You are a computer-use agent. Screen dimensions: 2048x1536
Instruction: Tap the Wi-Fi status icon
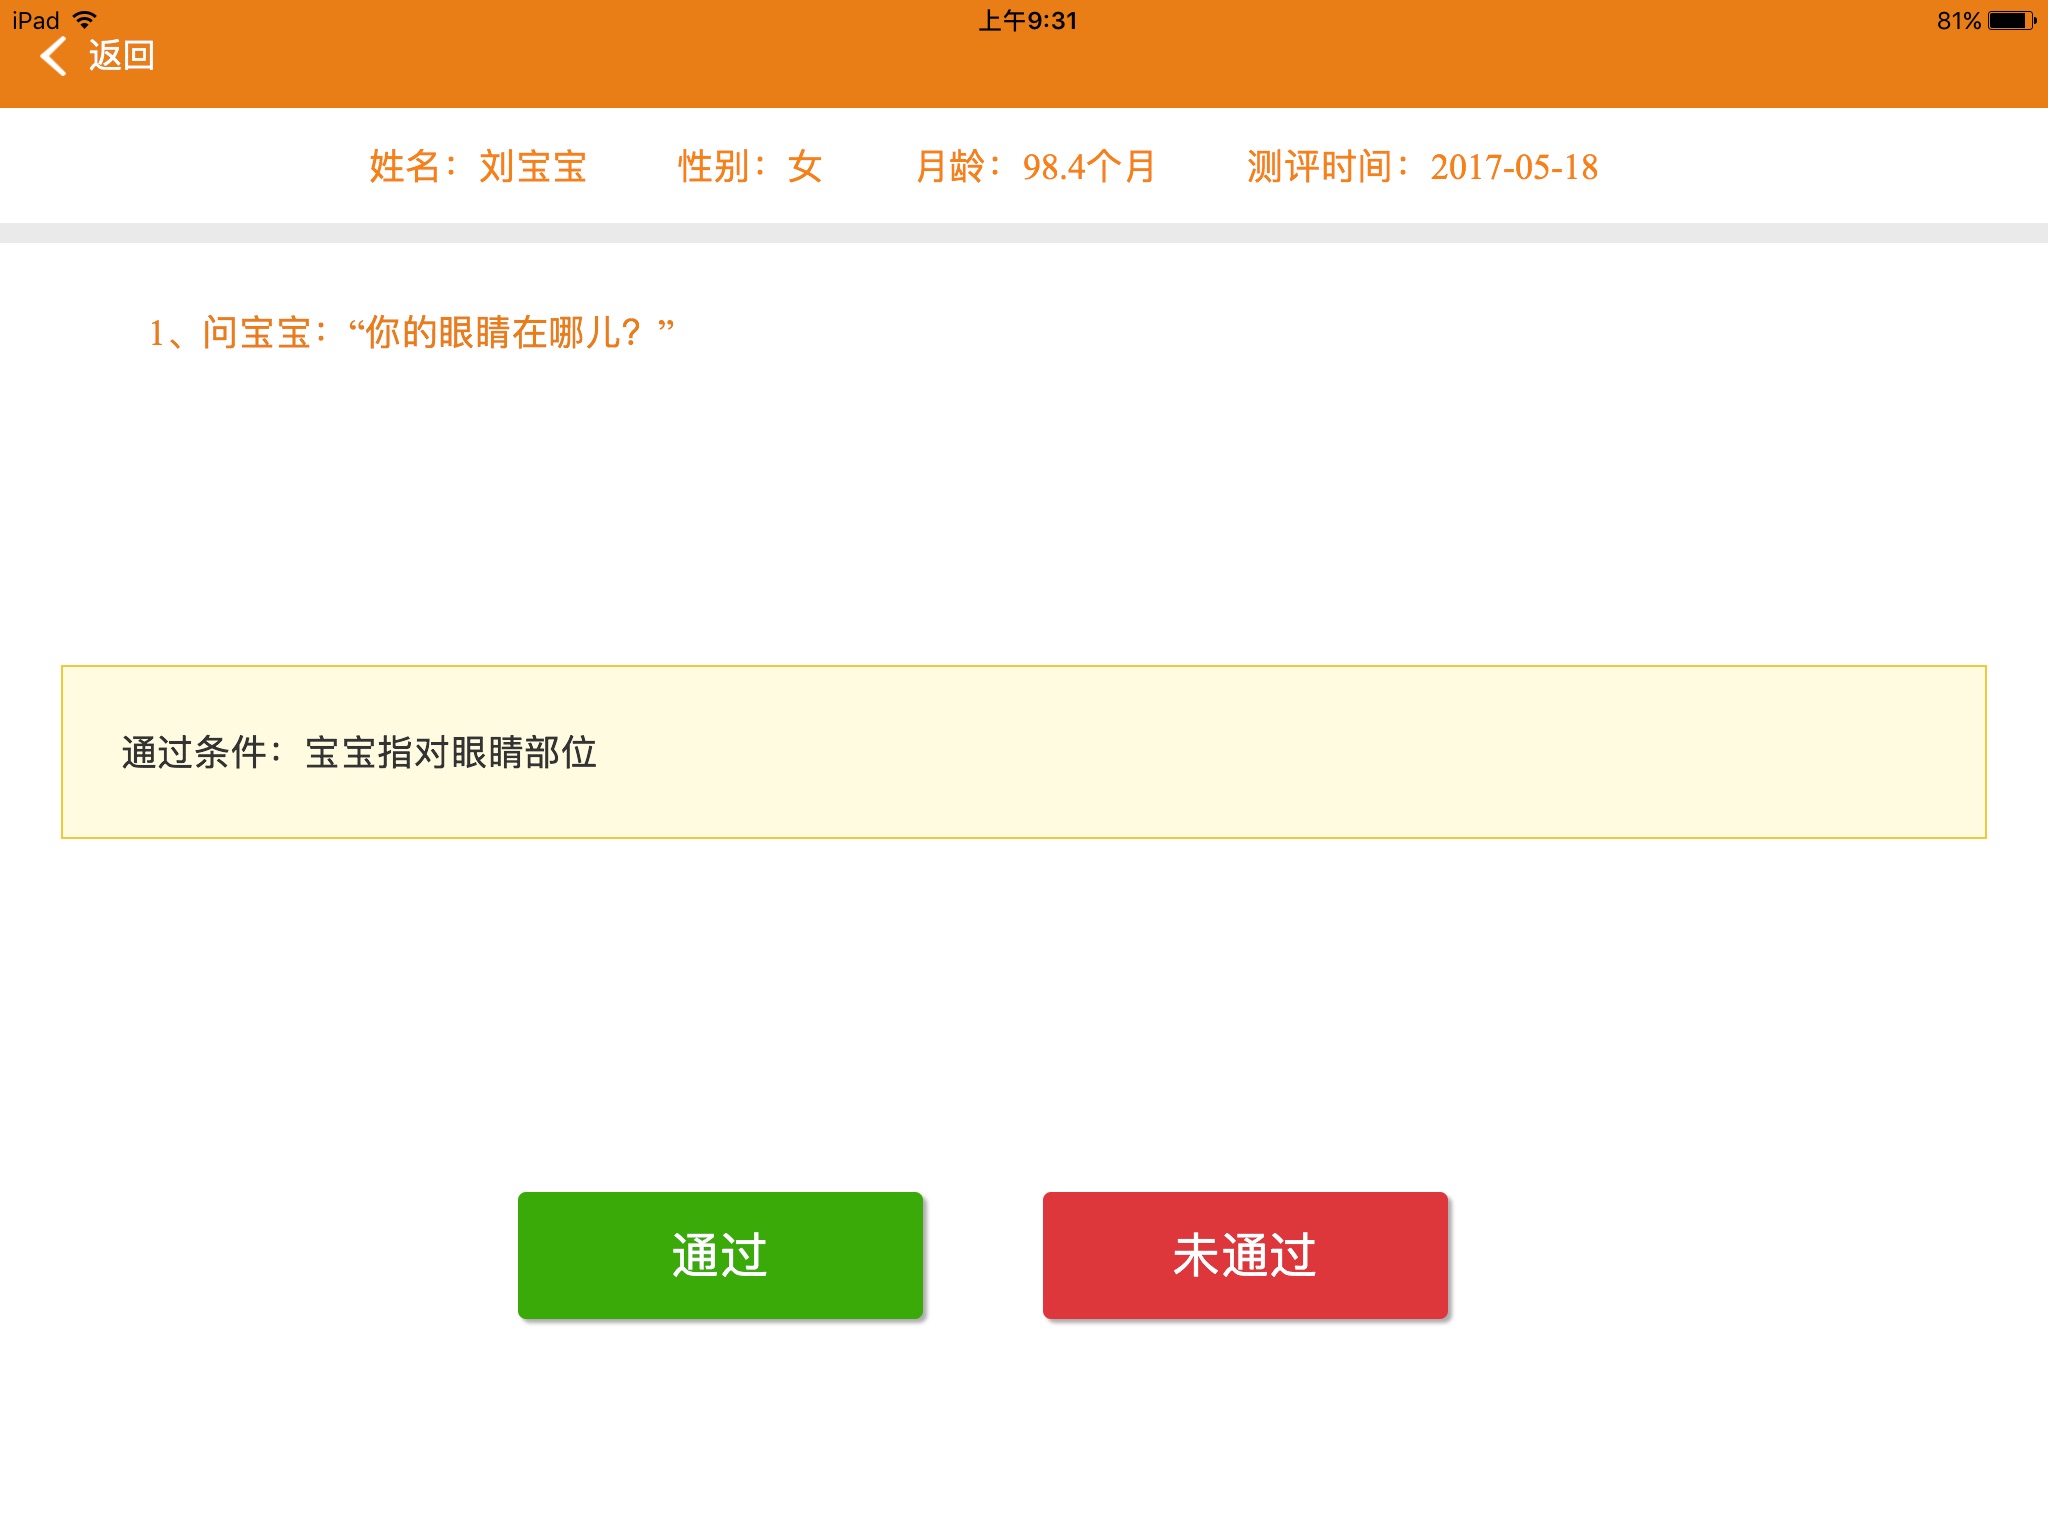coord(85,20)
